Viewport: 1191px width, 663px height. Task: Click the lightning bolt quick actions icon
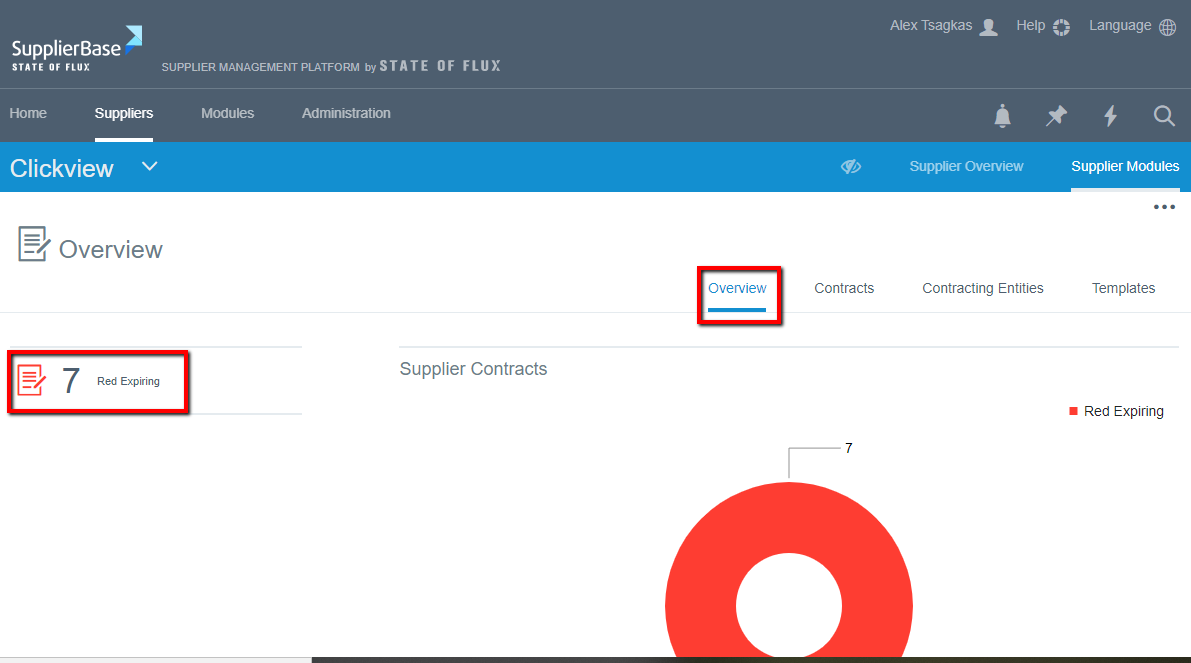coord(1110,116)
